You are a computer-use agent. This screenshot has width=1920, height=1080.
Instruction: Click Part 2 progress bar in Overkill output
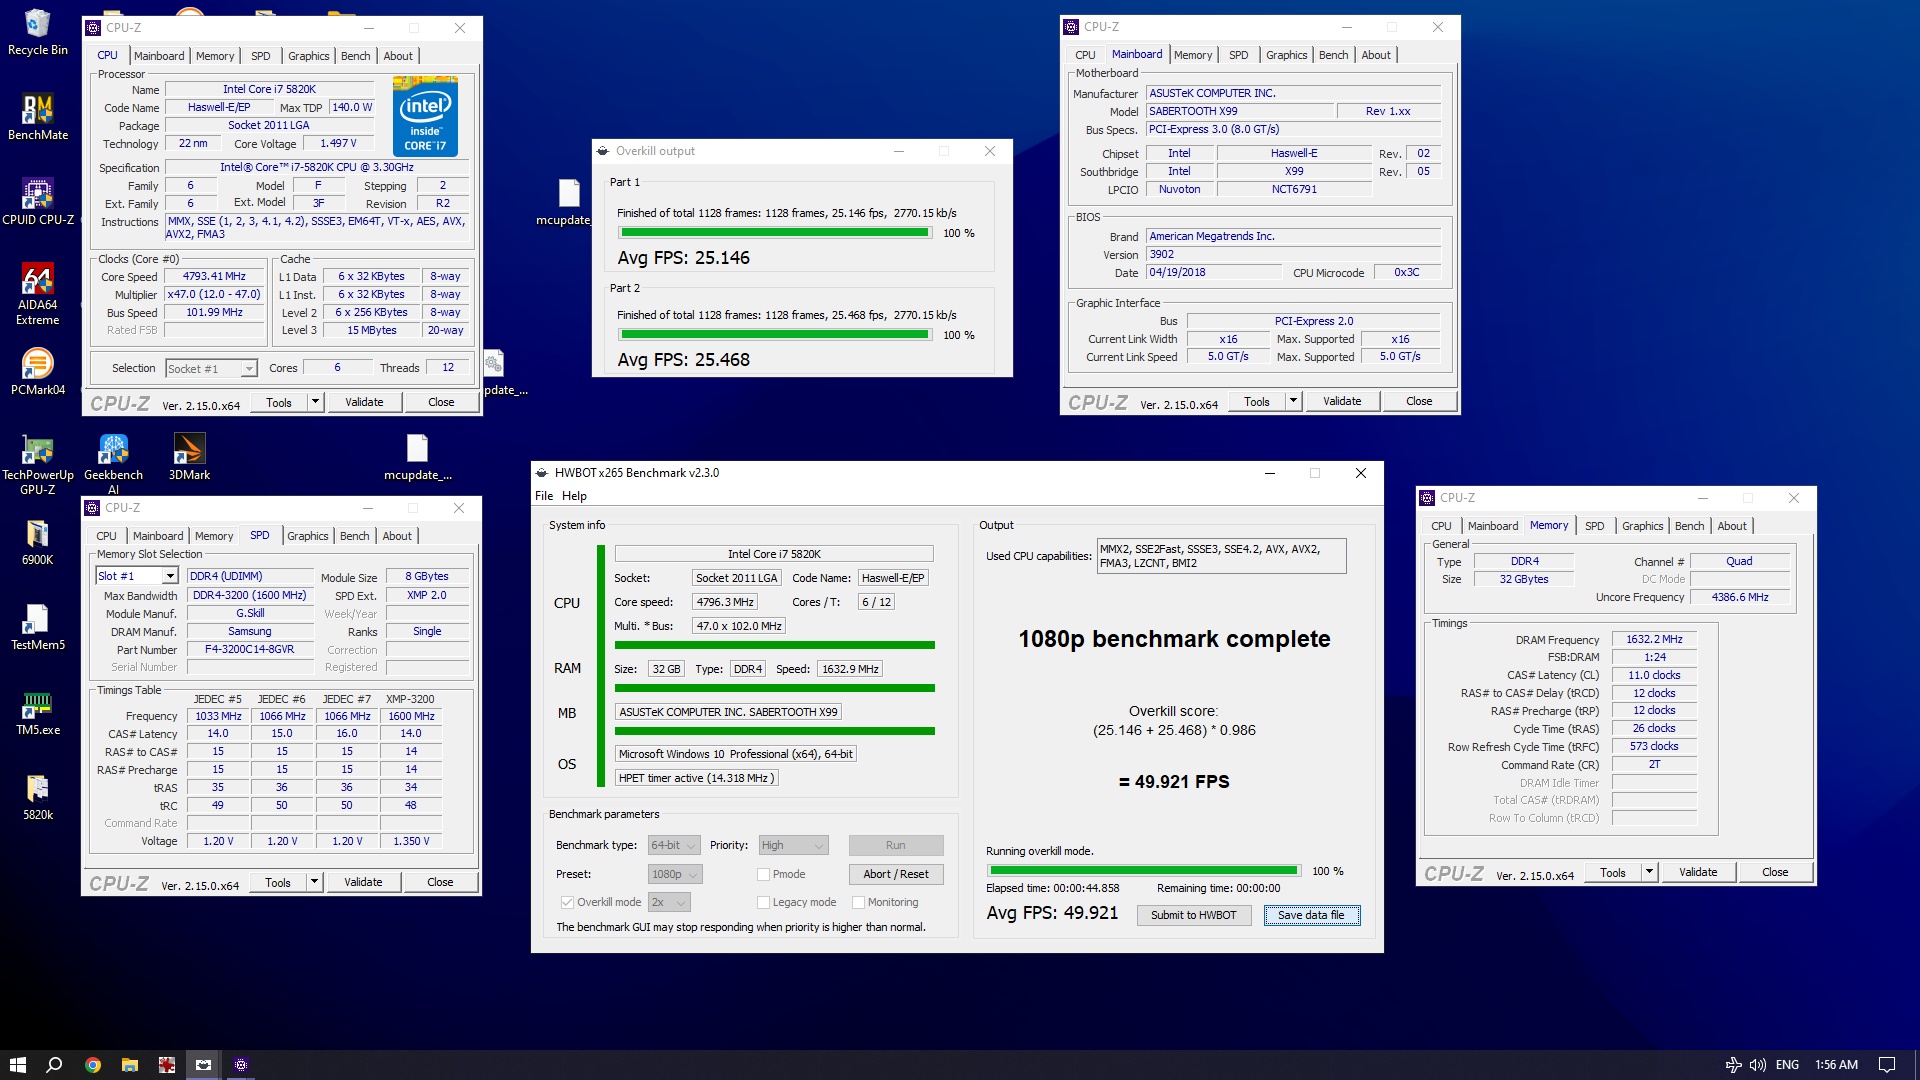(774, 334)
